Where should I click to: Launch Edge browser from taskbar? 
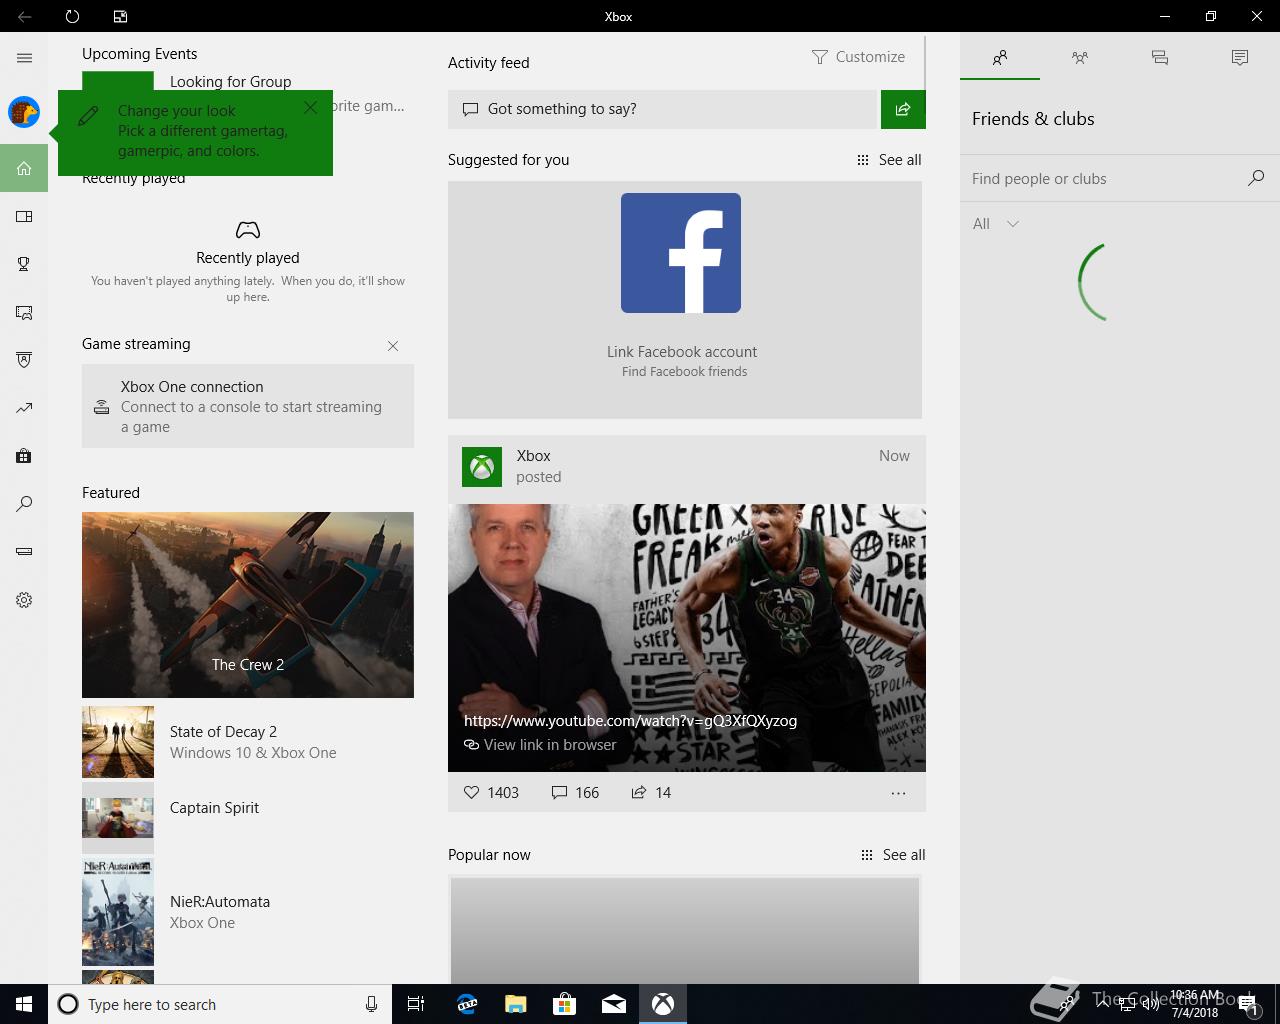coord(467,1004)
